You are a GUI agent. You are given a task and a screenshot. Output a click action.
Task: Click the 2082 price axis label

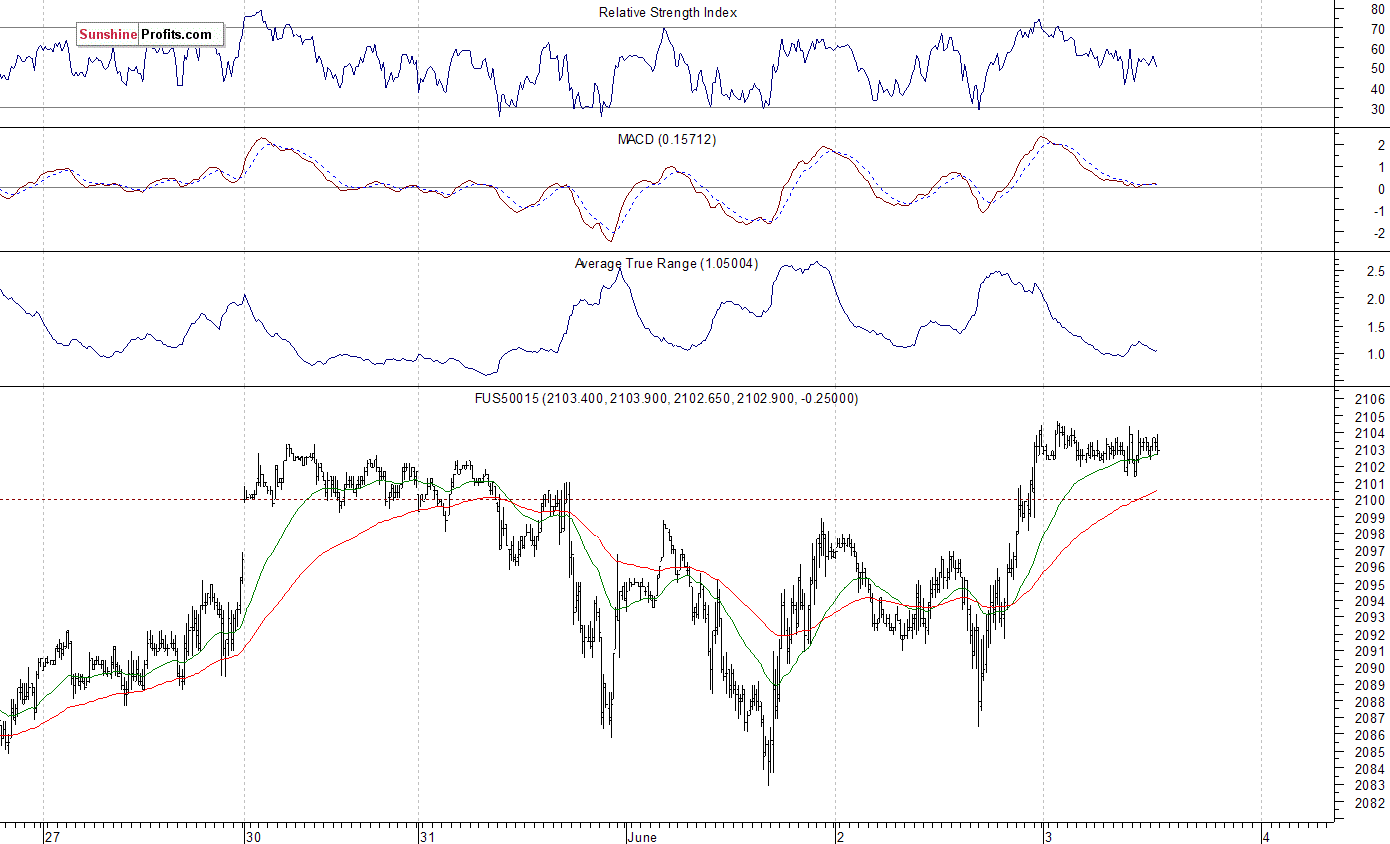[x=1370, y=802]
